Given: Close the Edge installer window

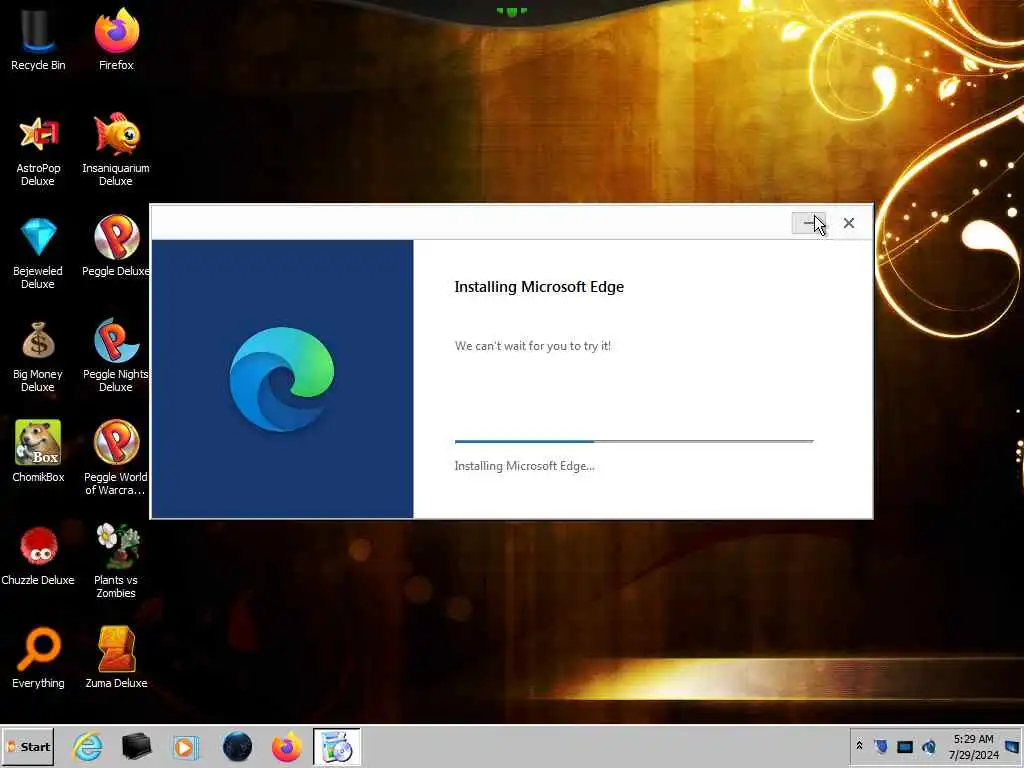Looking at the screenshot, I should pos(848,223).
